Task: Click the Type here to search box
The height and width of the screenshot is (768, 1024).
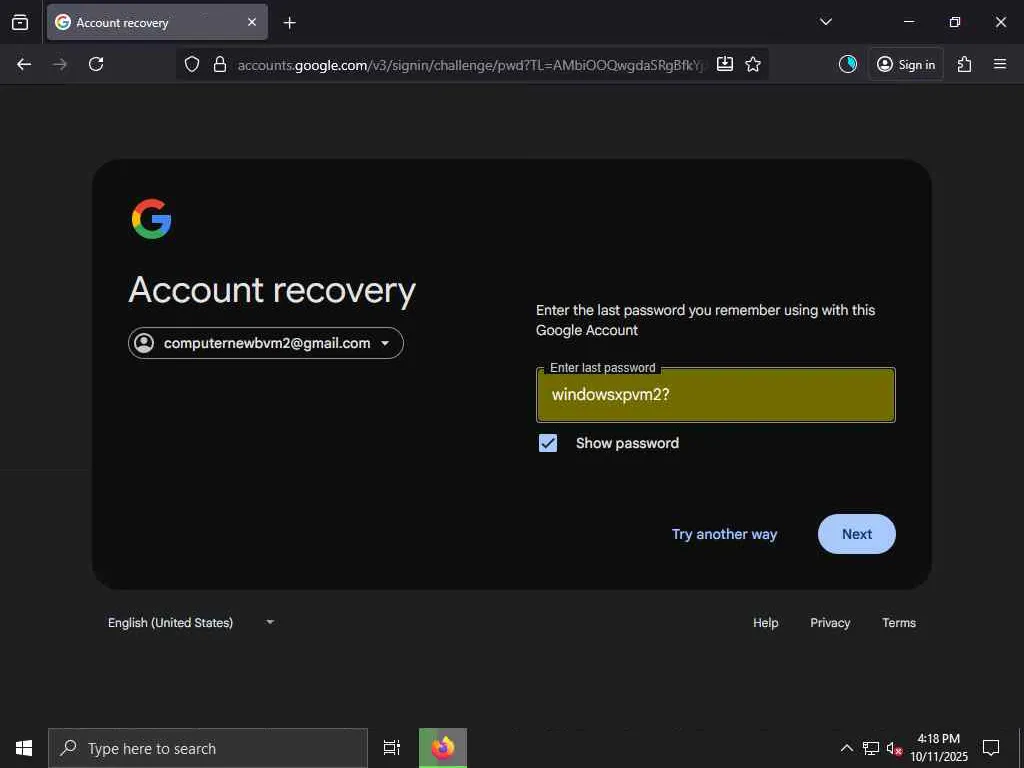Action: pyautogui.click(x=208, y=748)
